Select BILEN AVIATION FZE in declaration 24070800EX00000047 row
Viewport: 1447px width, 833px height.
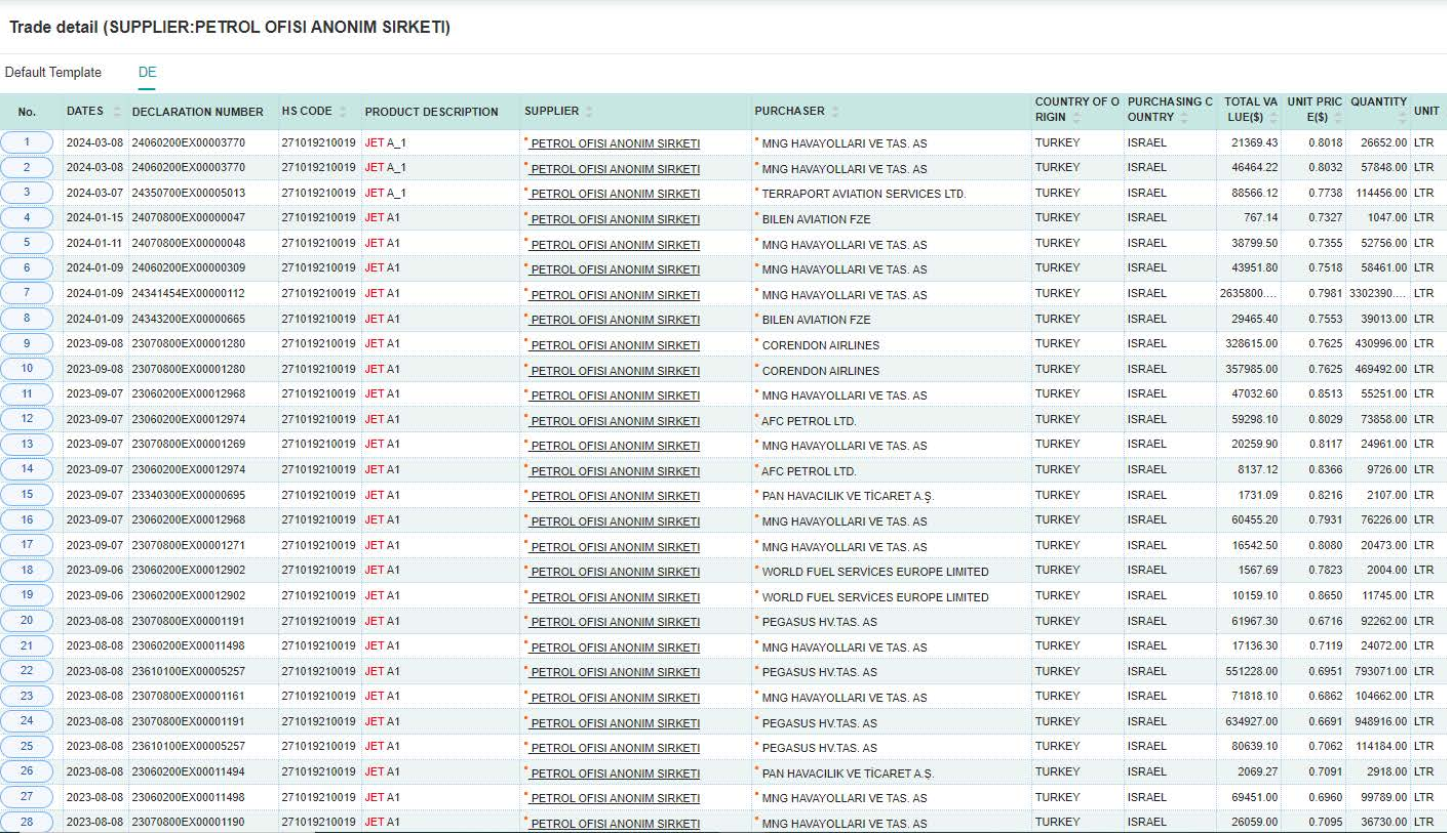click(x=816, y=219)
